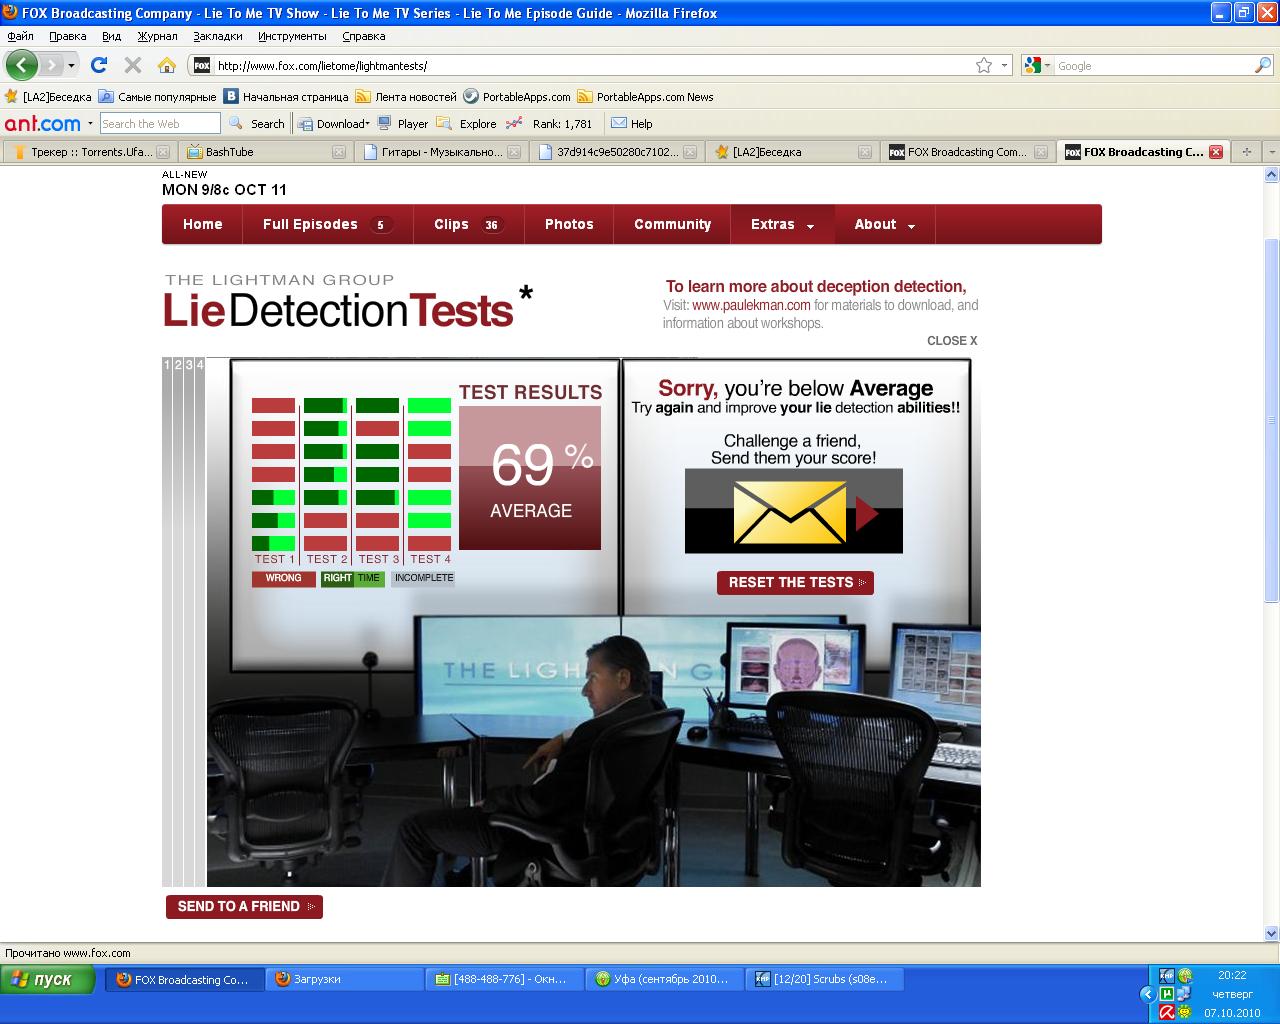
Task: Open Full Episodes section
Action: click(x=328, y=224)
